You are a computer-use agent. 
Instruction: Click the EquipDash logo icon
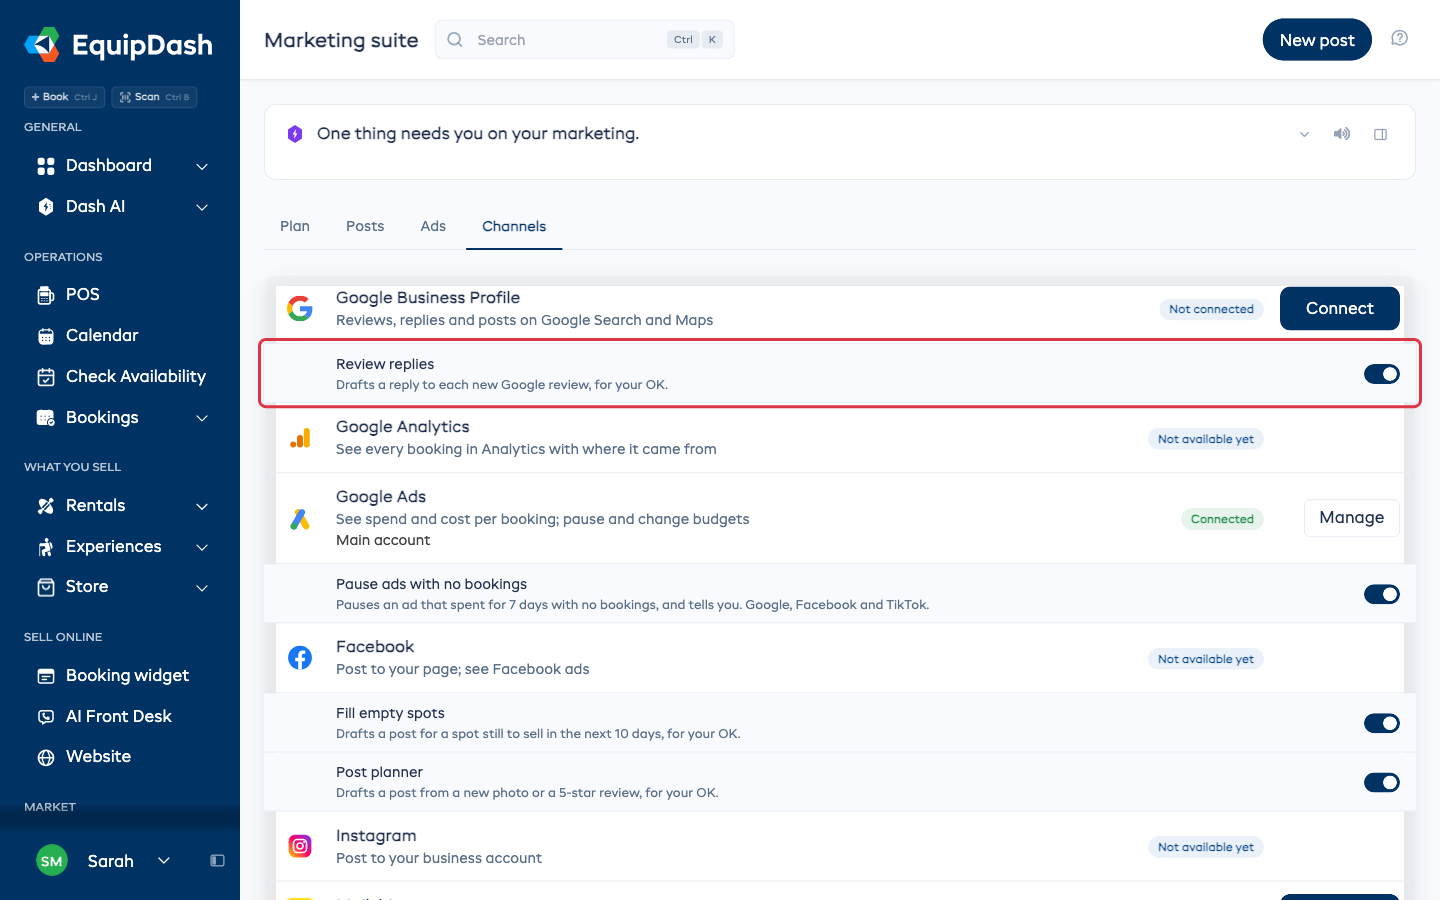click(42, 44)
